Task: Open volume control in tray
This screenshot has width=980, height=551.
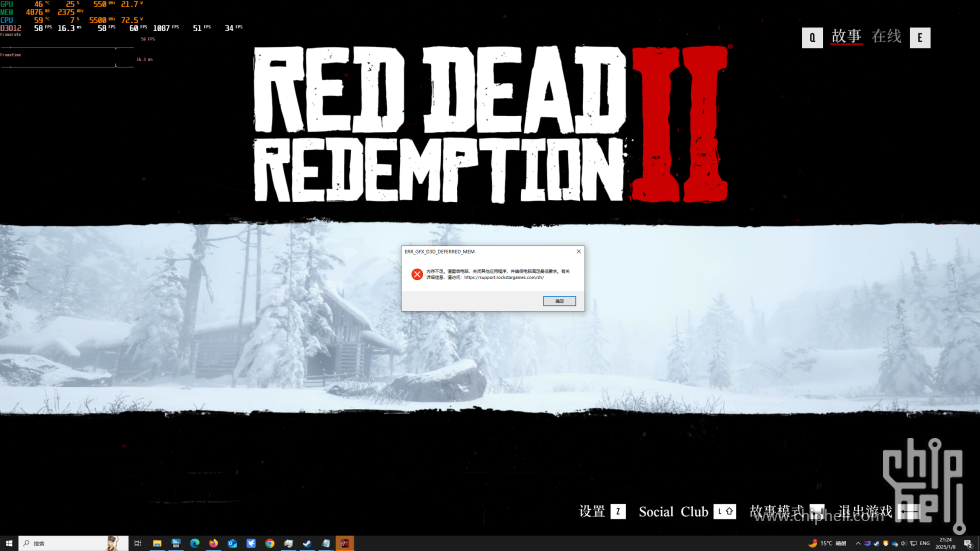Action: [904, 544]
